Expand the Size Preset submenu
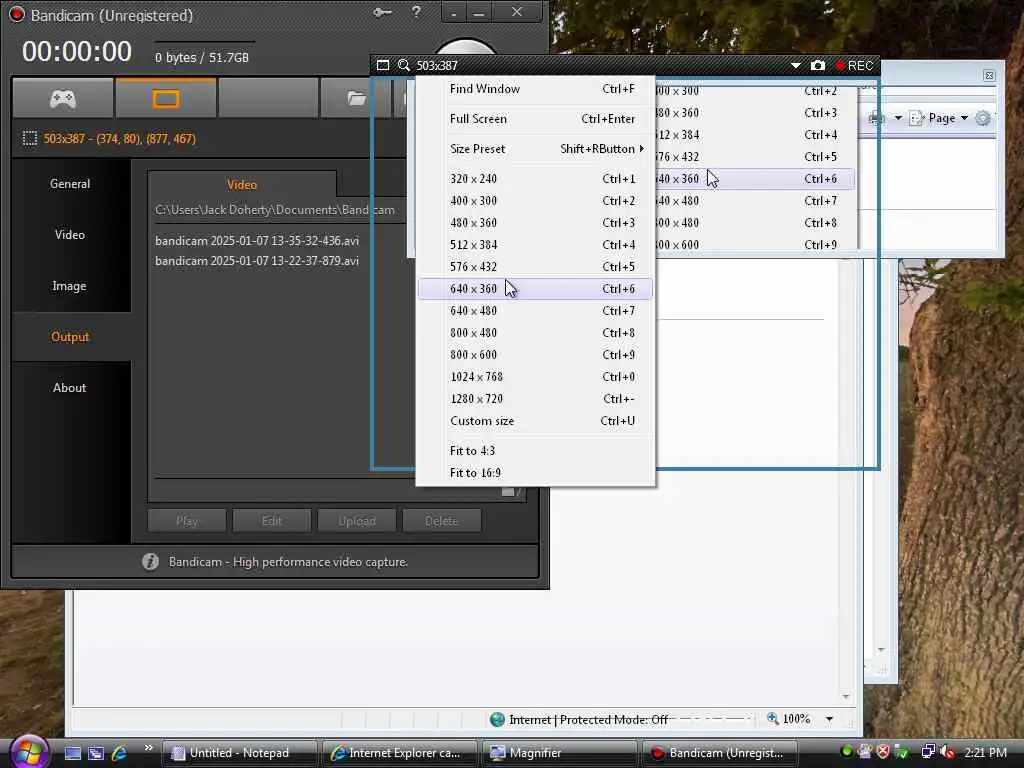The width and height of the screenshot is (1024, 768). 535,149
